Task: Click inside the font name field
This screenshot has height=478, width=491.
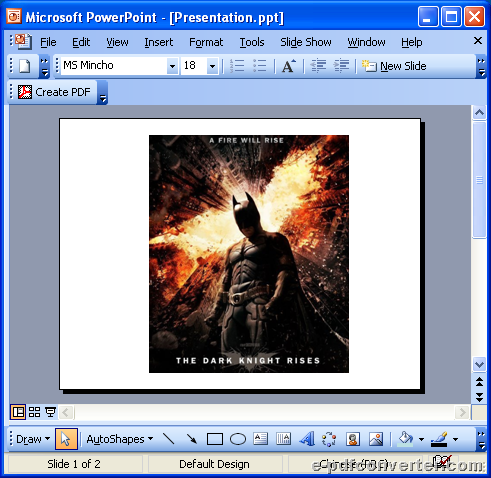Action: (114, 65)
